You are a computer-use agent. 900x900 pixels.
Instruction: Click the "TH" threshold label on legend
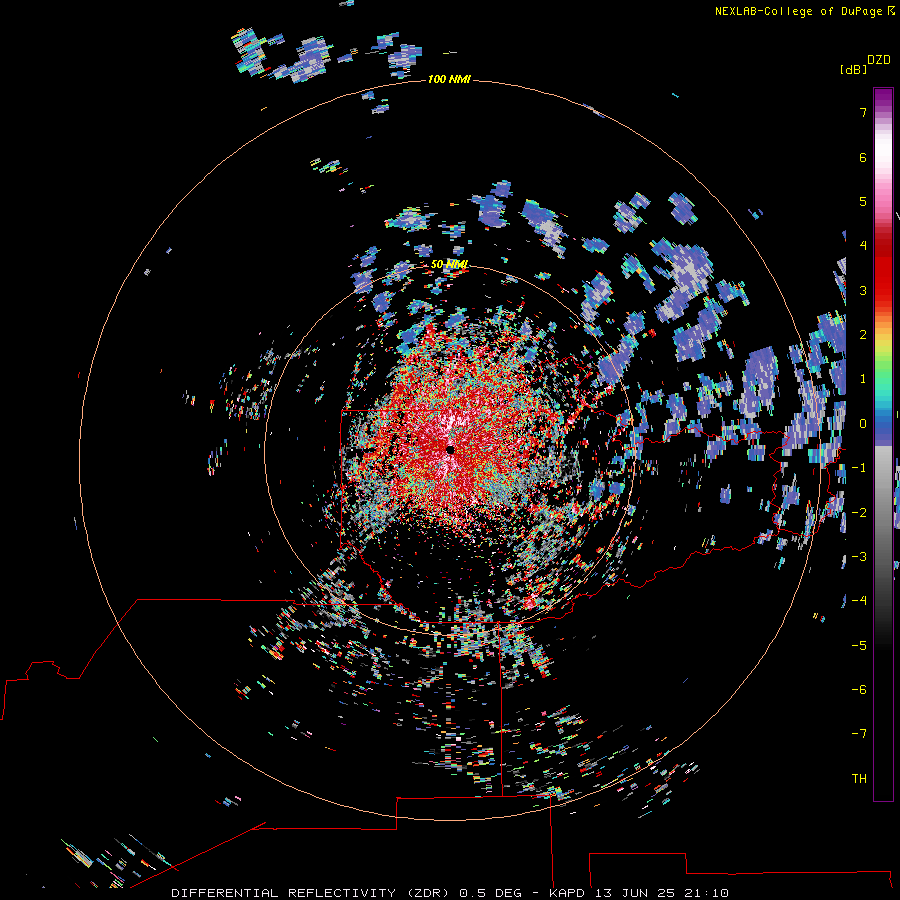coord(859,779)
